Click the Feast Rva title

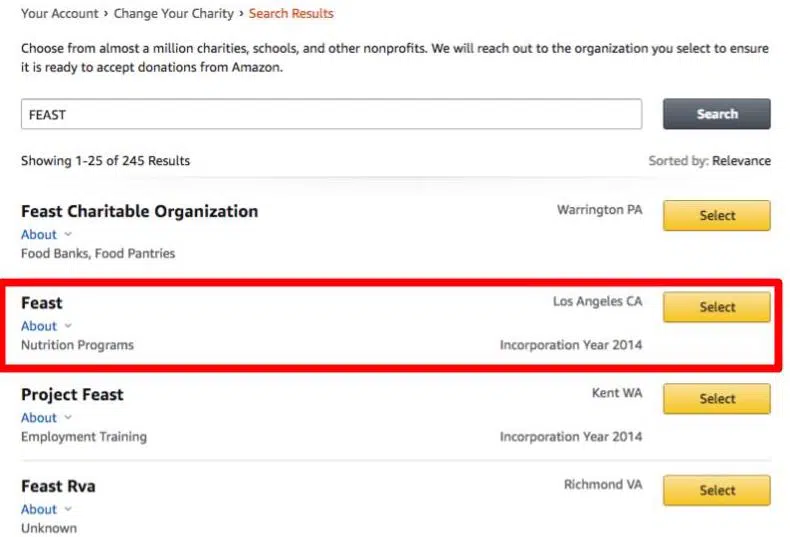point(58,487)
